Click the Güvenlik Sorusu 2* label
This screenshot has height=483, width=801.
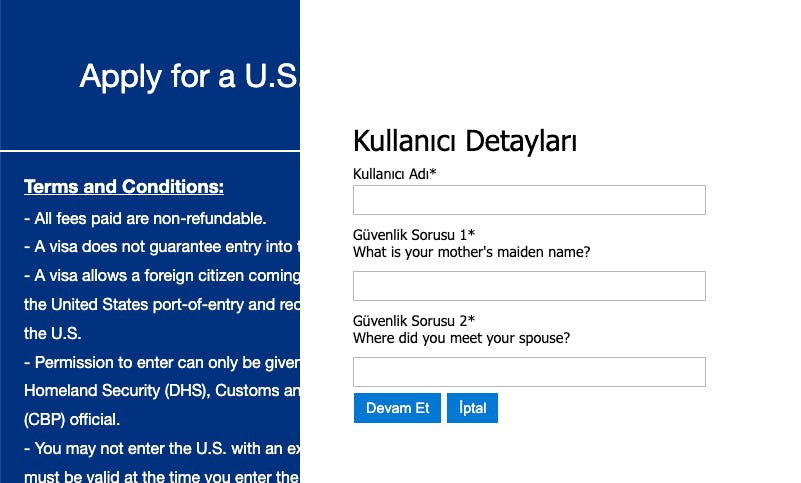414,321
